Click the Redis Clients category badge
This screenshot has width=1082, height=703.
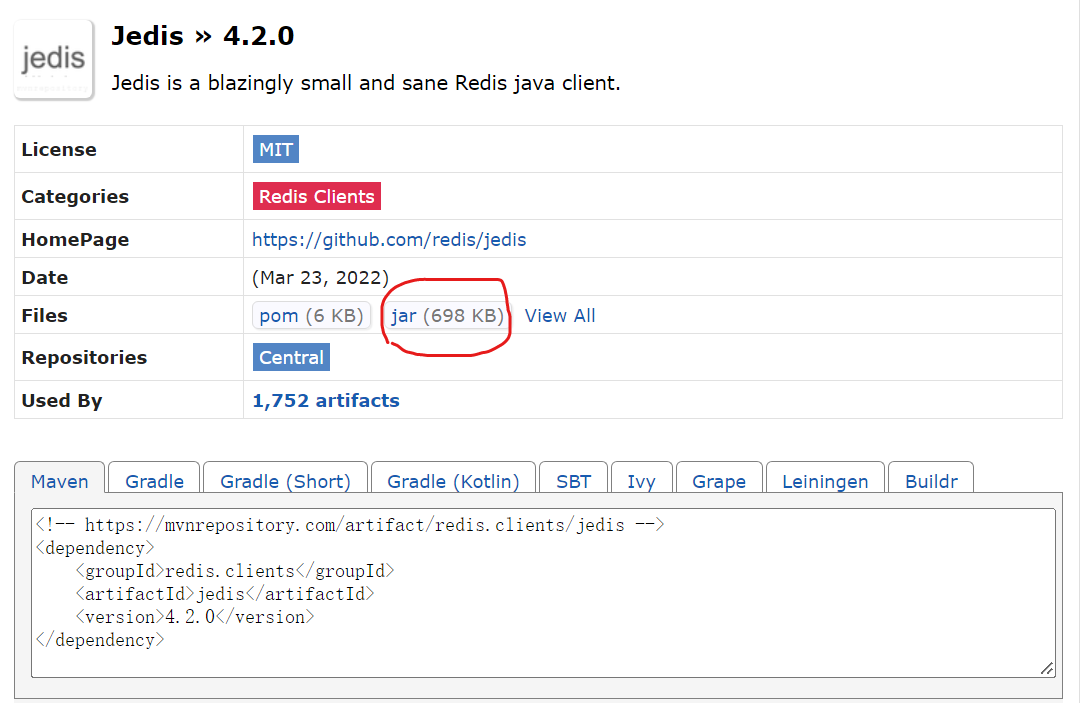pyautogui.click(x=316, y=196)
